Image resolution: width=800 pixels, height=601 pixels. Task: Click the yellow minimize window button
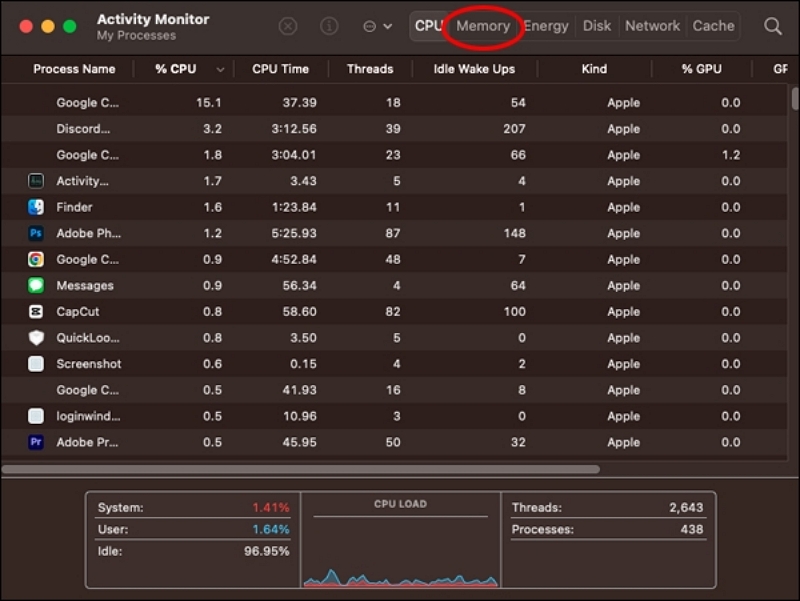coord(48,26)
